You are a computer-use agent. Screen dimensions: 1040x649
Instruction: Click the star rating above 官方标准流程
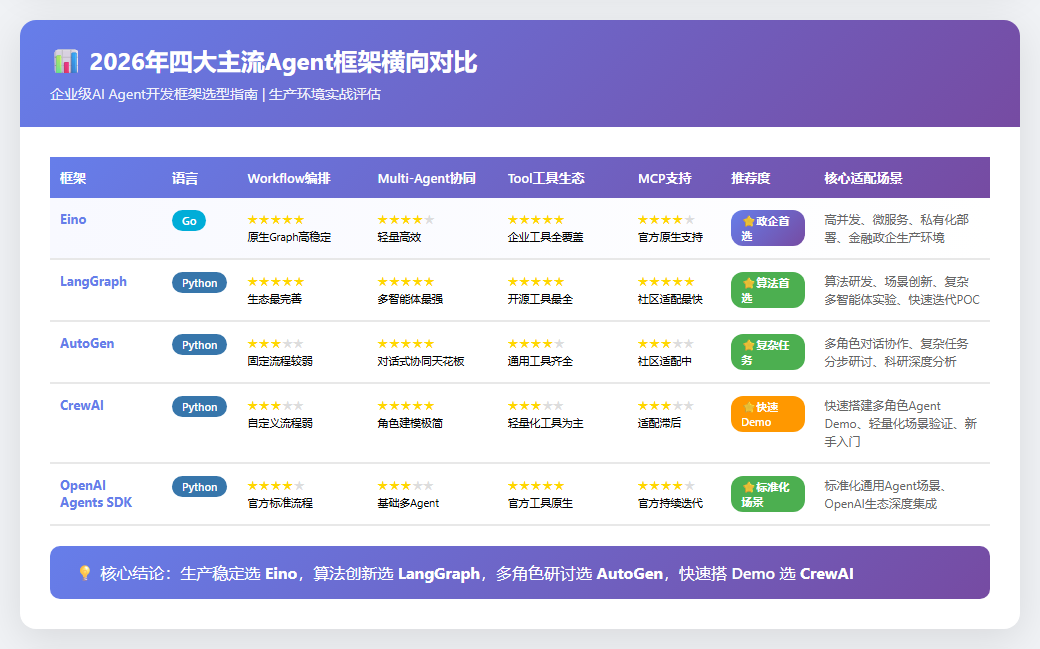click(276, 486)
